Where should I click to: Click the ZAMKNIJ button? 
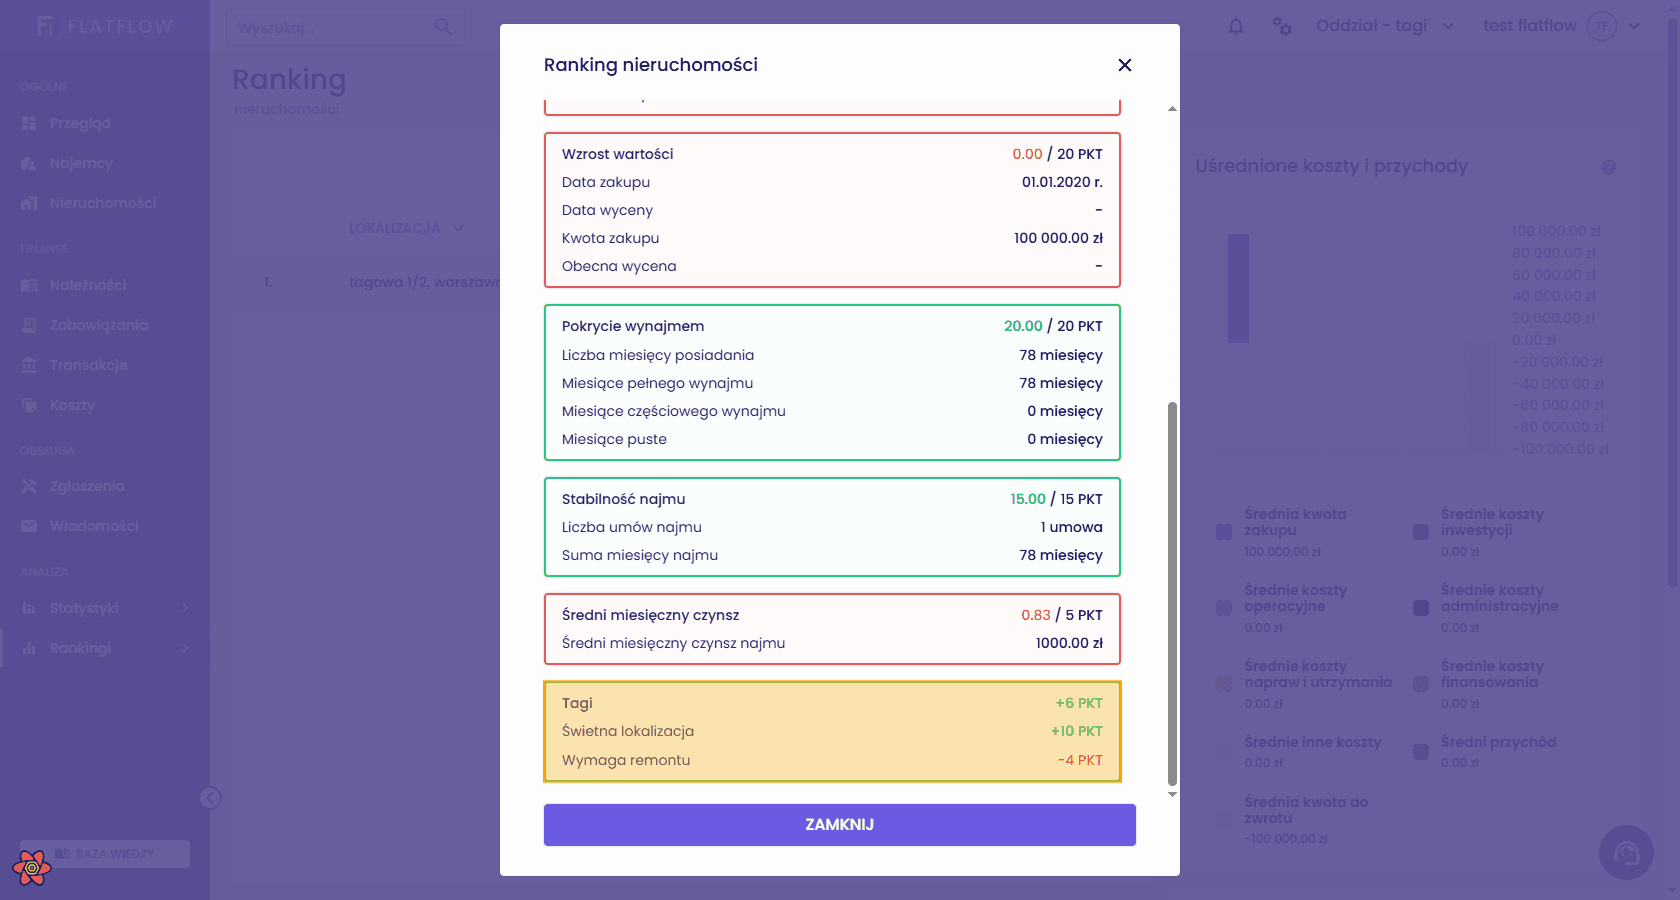click(x=840, y=825)
